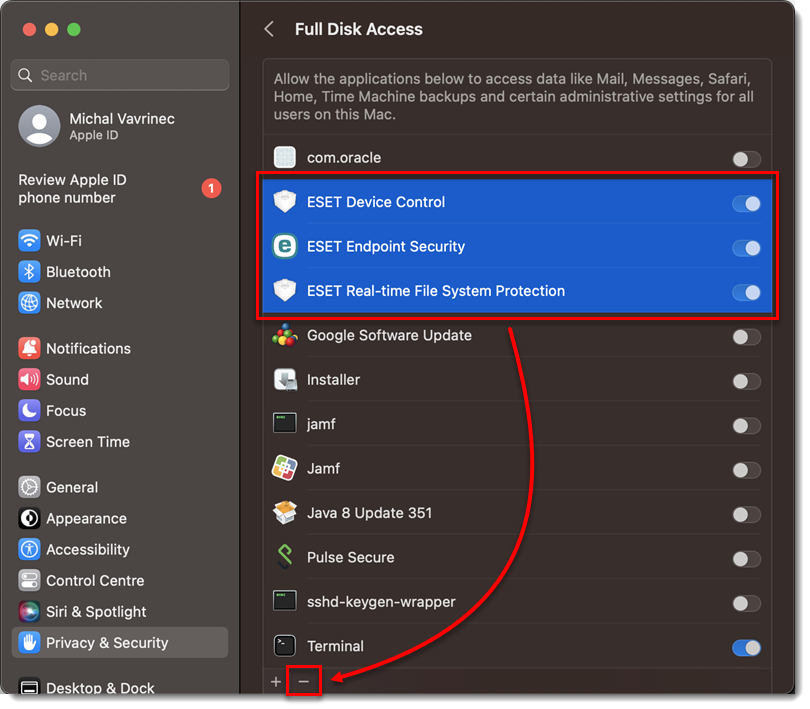This screenshot has width=810, height=709.
Task: Click the sshd-keygen-wrapper icon
Action: click(285, 601)
